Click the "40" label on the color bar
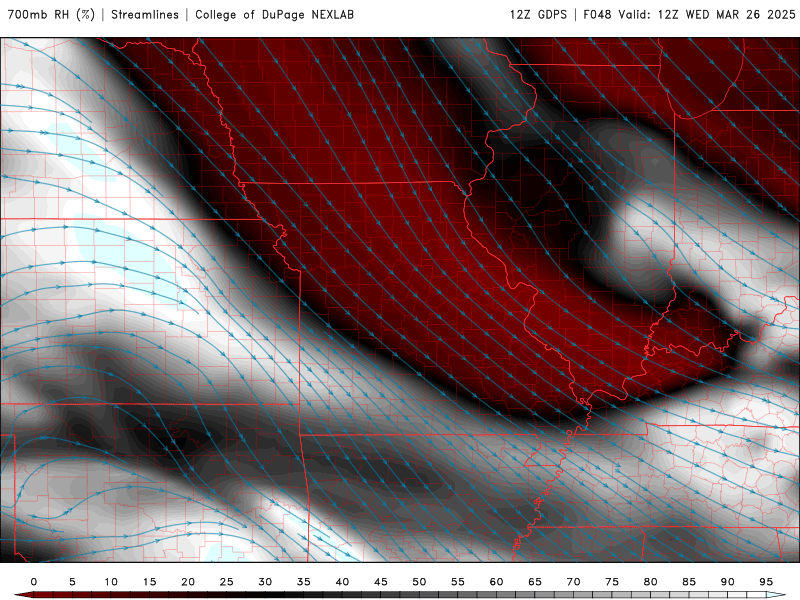This screenshot has width=800, height=600. point(342,582)
